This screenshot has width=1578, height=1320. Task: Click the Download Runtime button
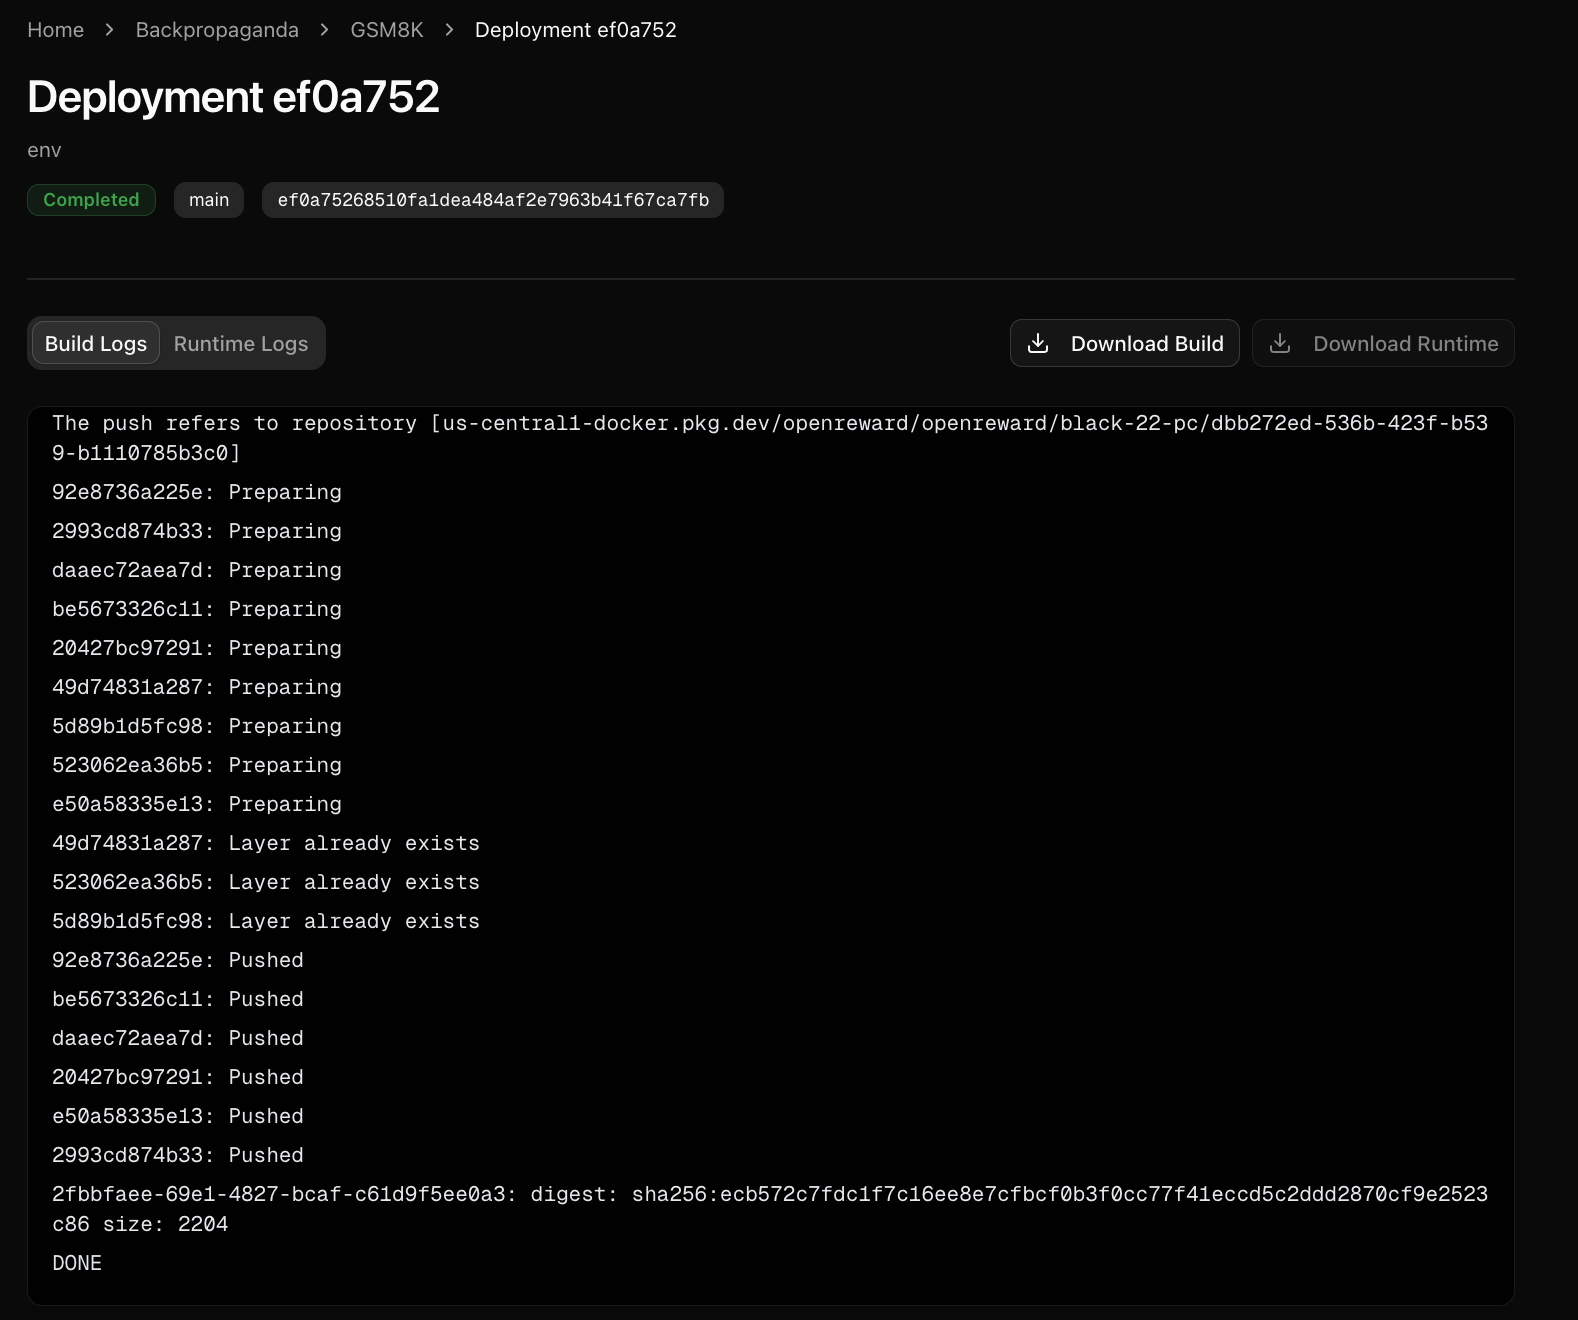pyautogui.click(x=1383, y=343)
